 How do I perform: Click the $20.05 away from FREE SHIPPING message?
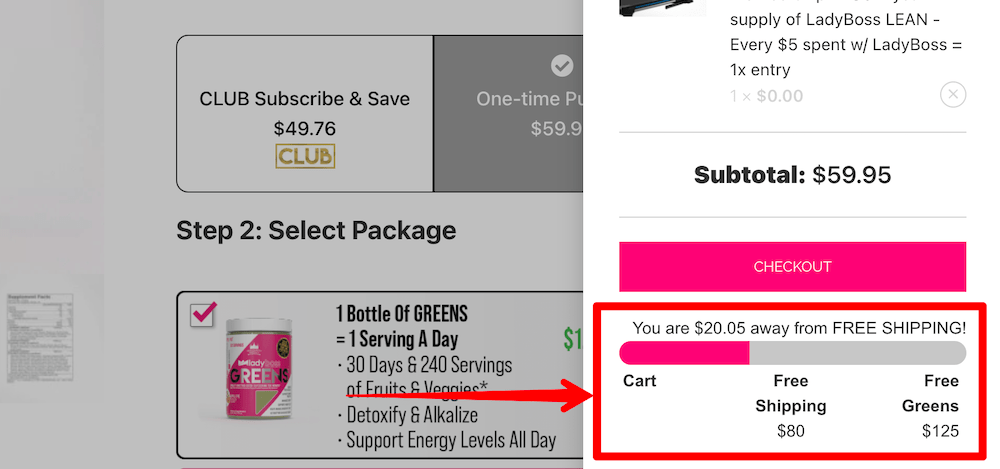[x=799, y=327]
